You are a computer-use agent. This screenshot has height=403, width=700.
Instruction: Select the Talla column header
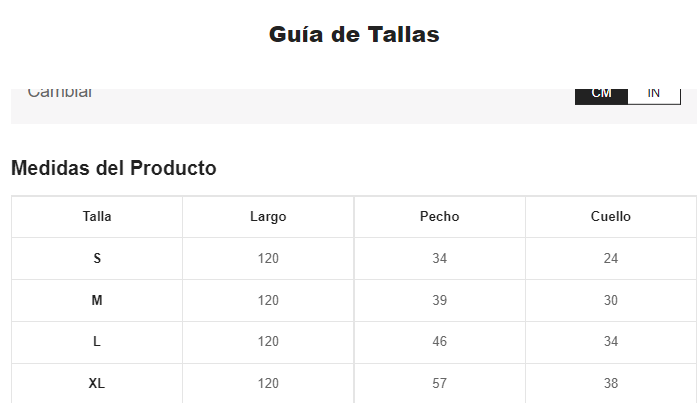97,217
